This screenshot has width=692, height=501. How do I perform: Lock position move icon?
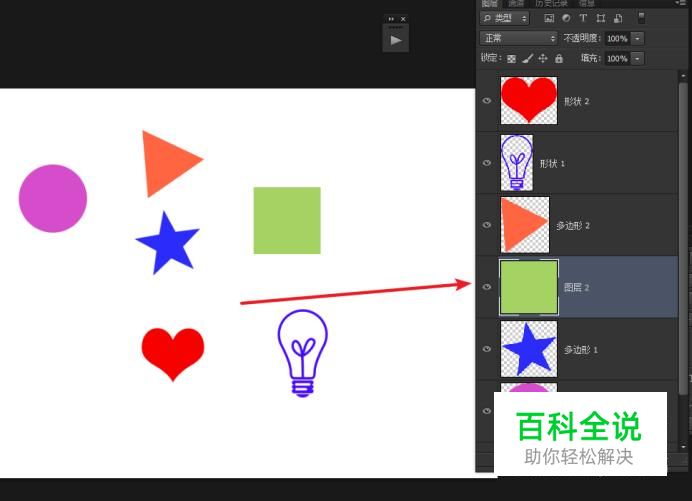pyautogui.click(x=543, y=58)
